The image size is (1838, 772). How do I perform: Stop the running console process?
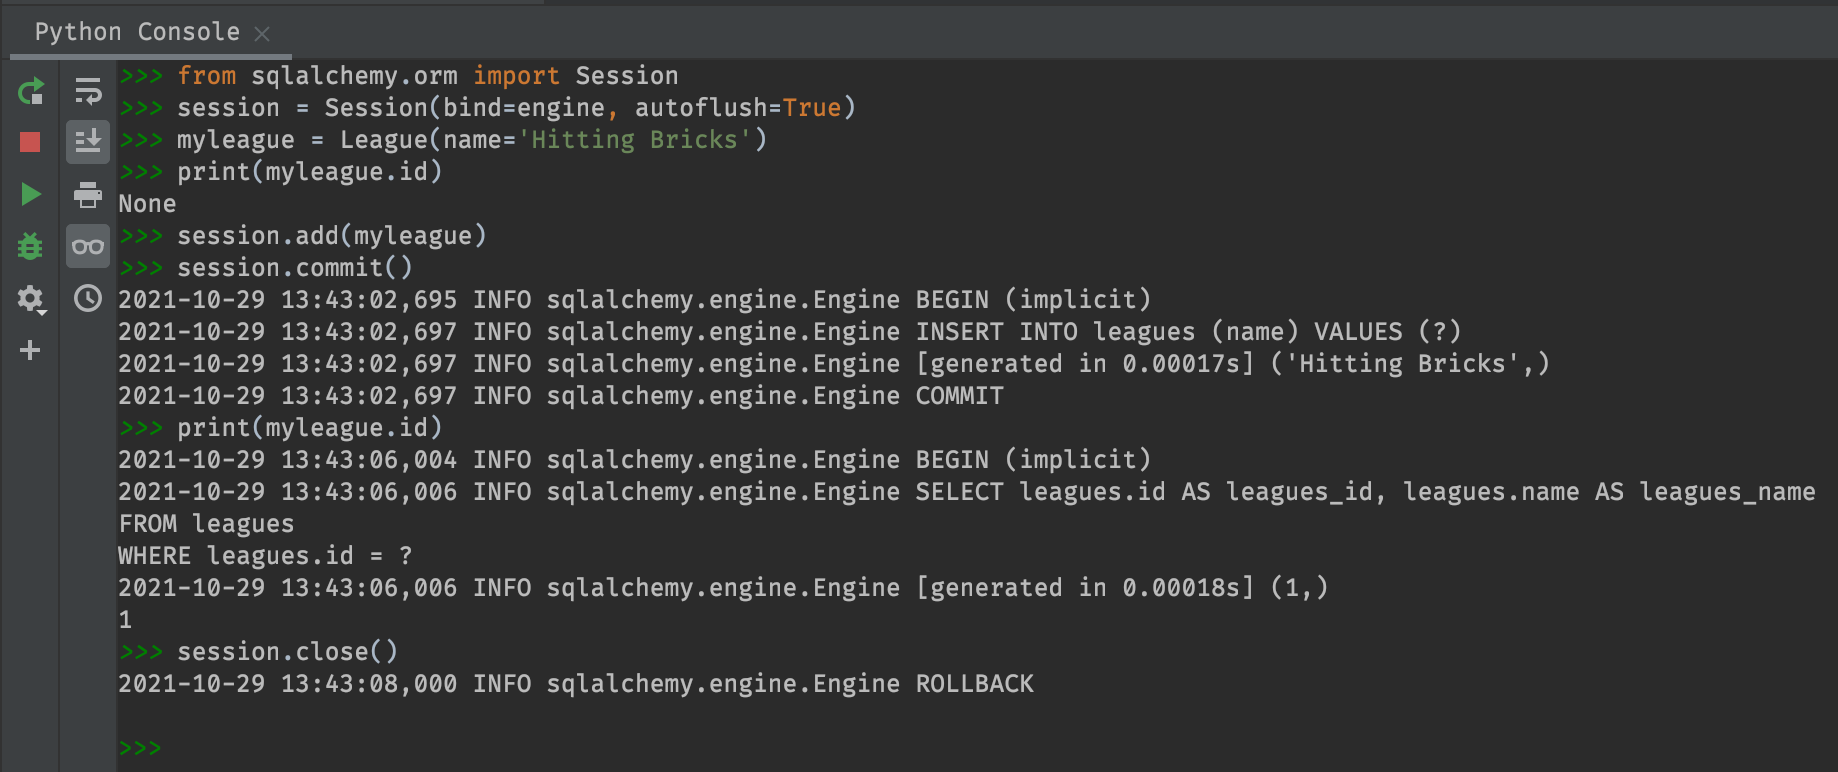[30, 143]
